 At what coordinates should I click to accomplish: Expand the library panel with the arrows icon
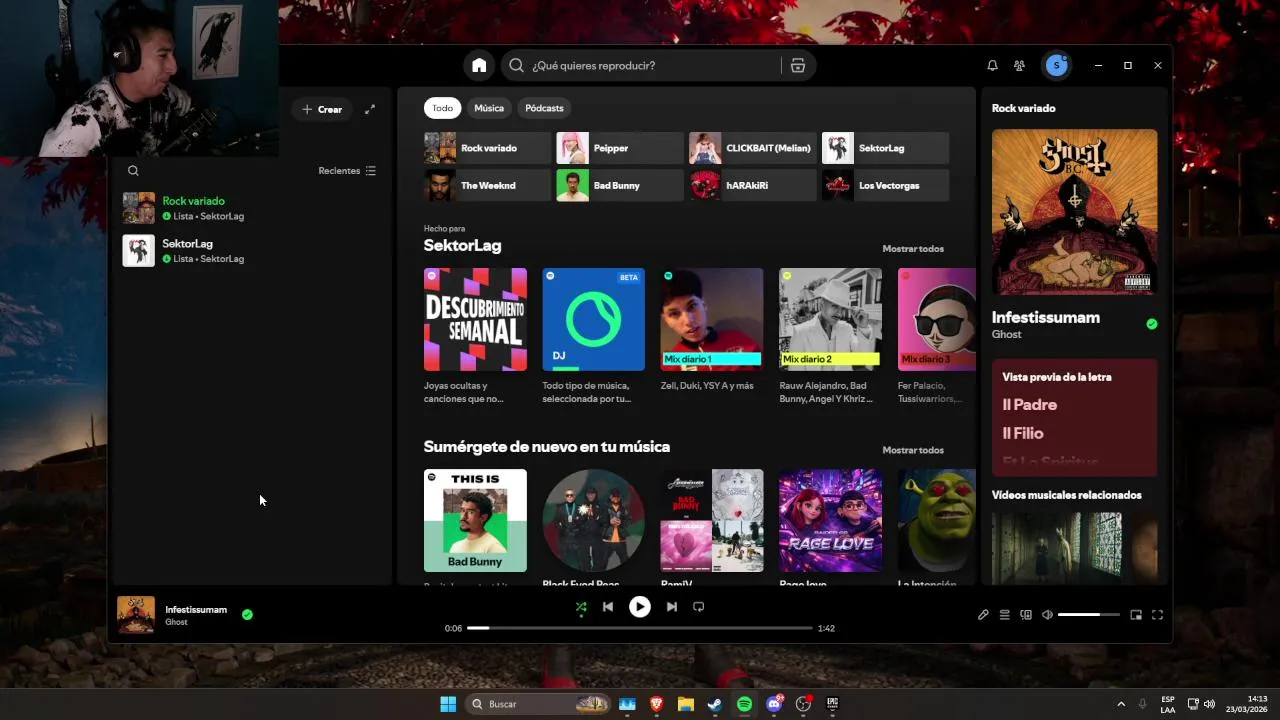click(370, 109)
